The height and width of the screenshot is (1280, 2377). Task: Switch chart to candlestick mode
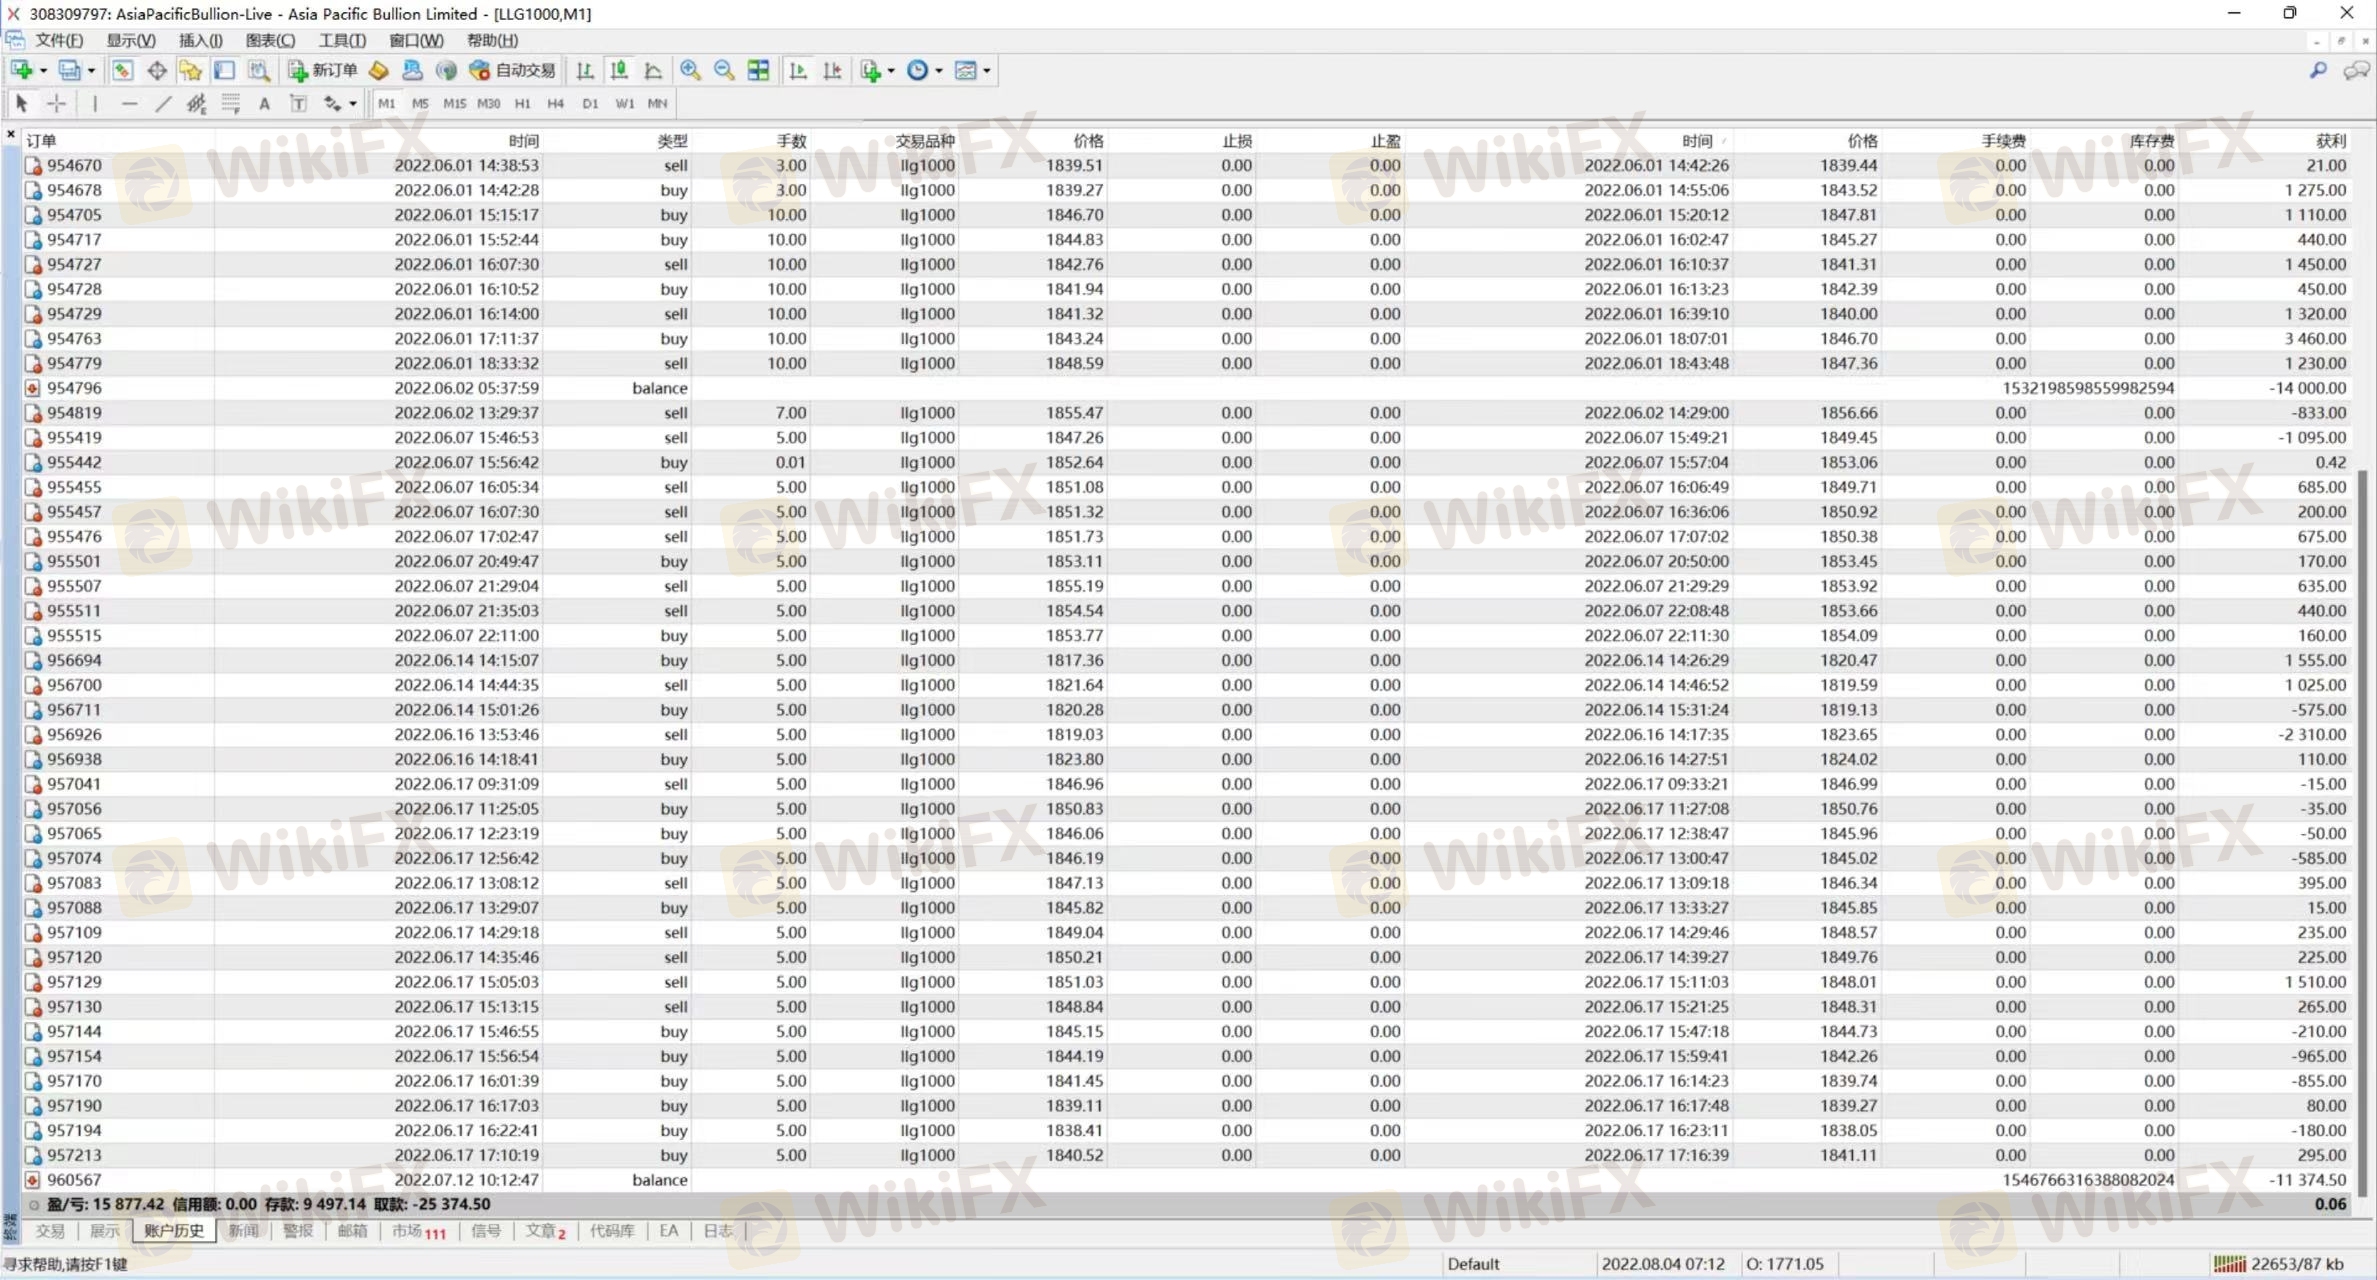[x=619, y=70]
